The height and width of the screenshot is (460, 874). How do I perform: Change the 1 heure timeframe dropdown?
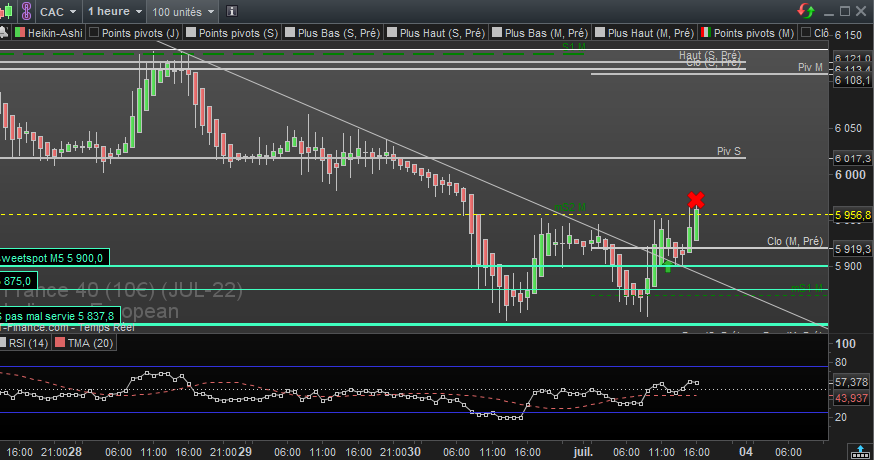[115, 12]
